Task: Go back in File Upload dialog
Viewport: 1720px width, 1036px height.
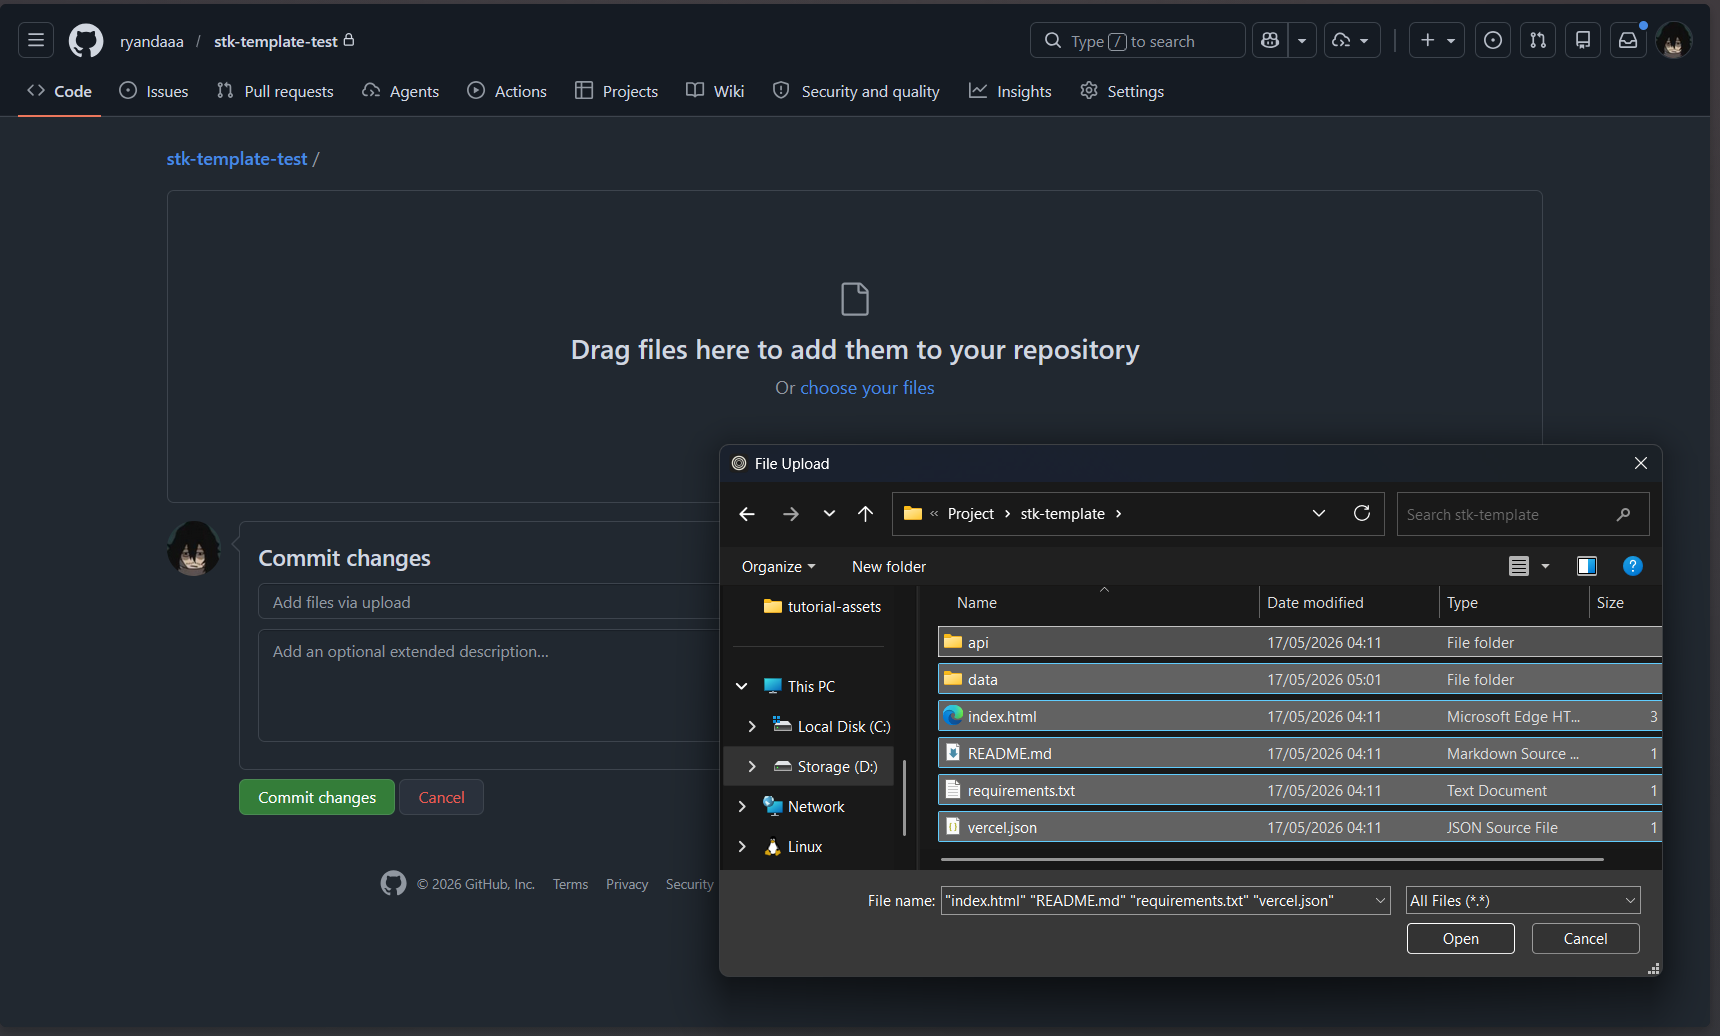Action: [x=747, y=514]
